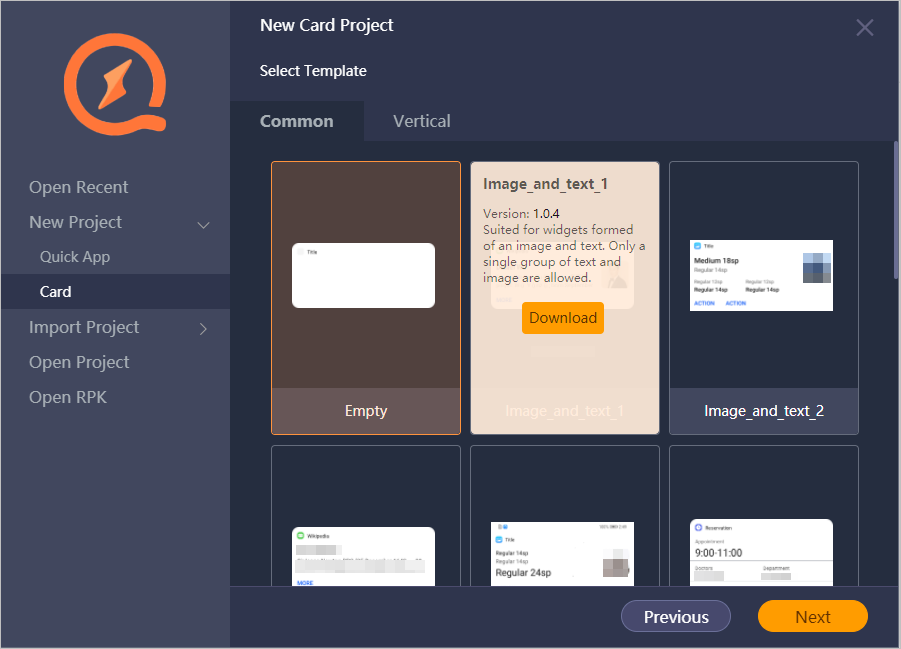Download the Image_and_text_1 template
The width and height of the screenshot is (901, 649).
(x=563, y=318)
